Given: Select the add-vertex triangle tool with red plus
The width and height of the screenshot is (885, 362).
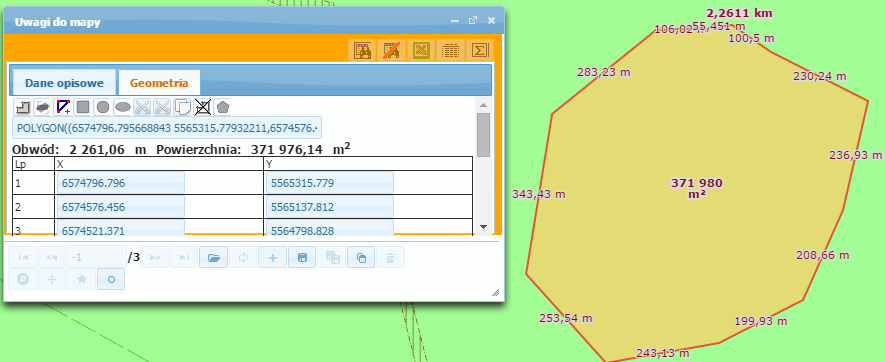Looking at the screenshot, I should 63,107.
